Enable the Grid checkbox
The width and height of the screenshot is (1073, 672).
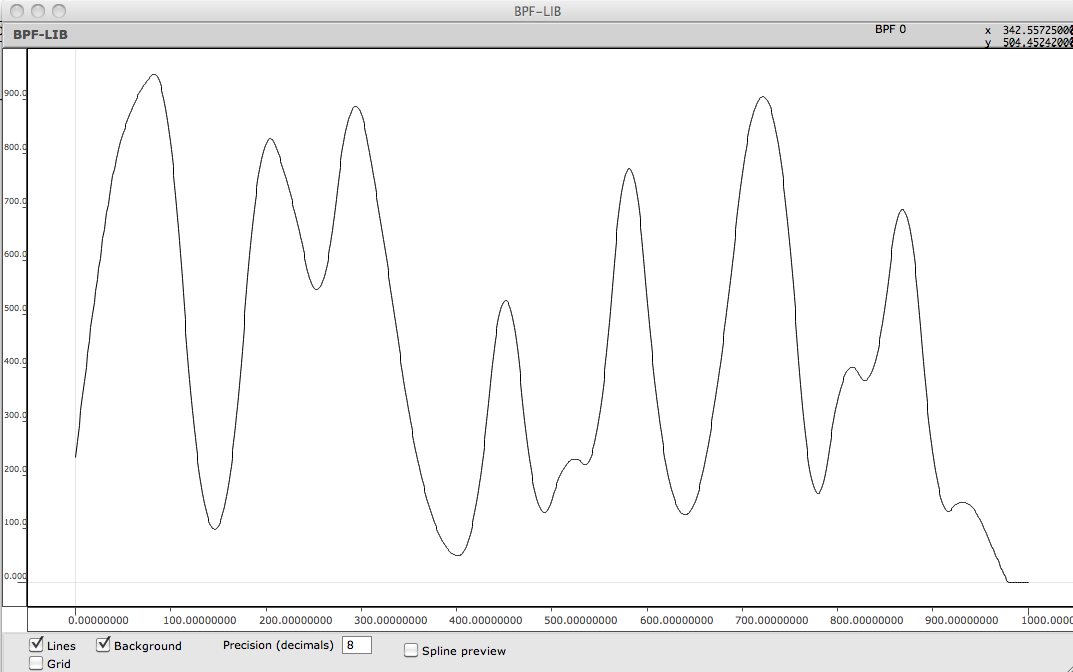(37, 662)
